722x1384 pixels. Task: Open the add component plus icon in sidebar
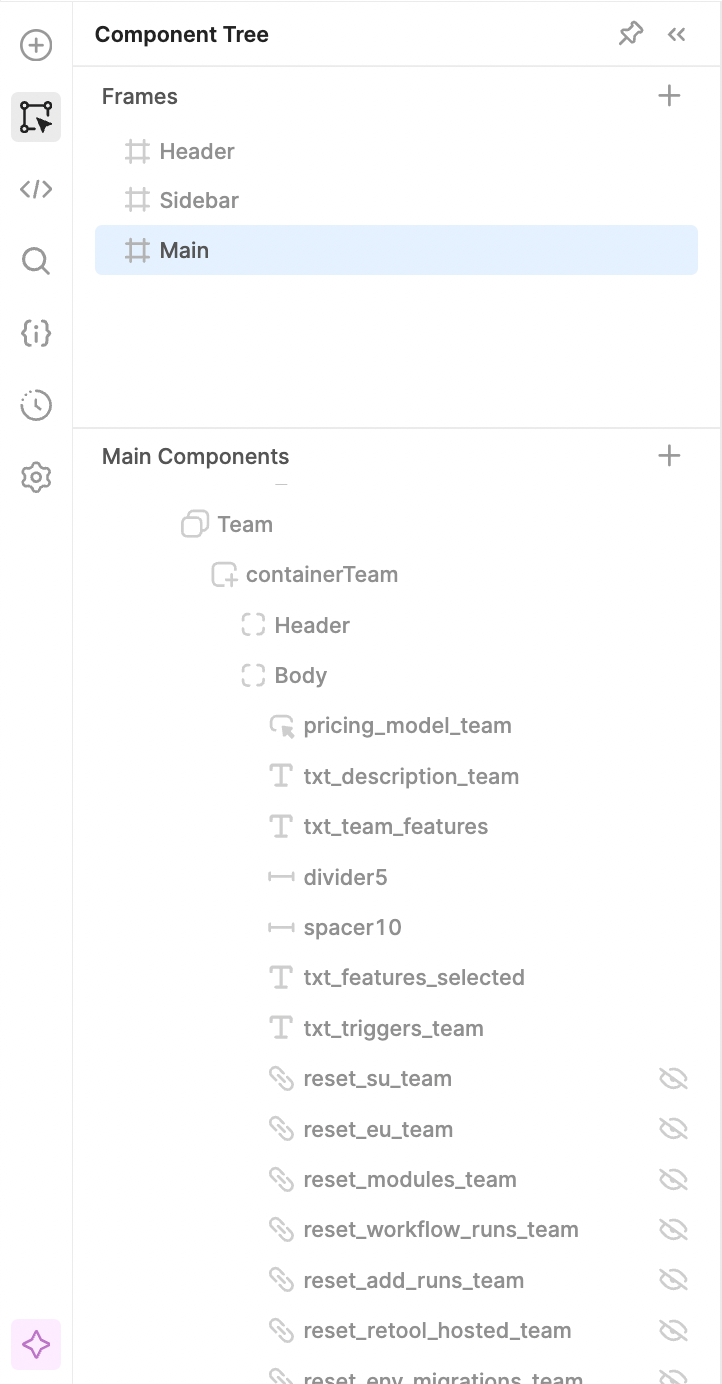[x=36, y=45]
